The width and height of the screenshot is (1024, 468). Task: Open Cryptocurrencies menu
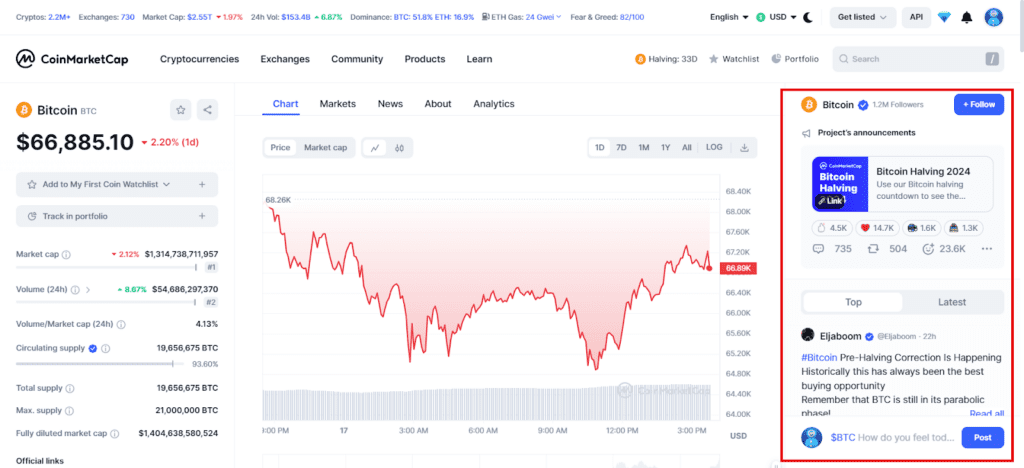200,59
